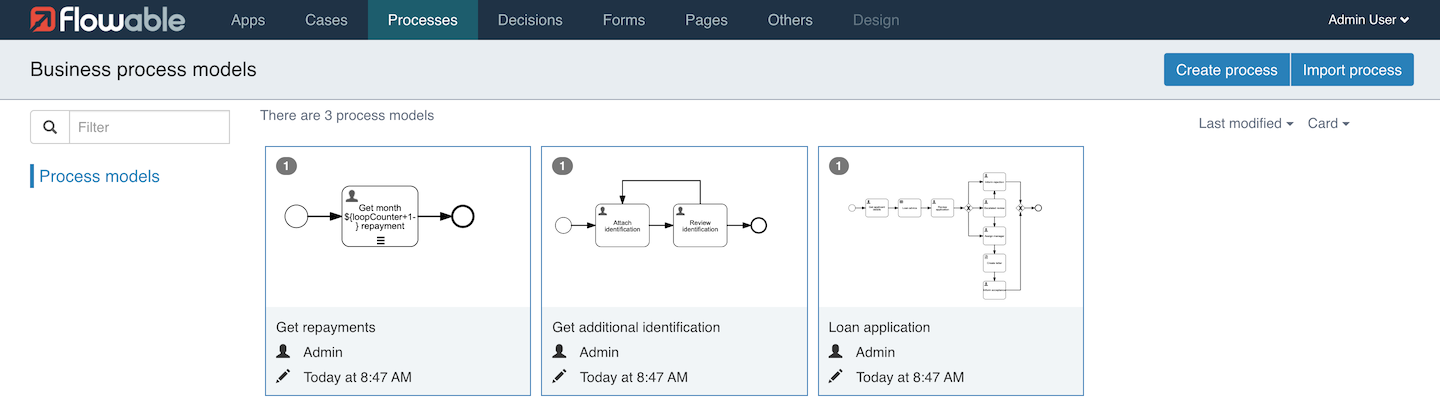Screen dimensions: 1440x410
Task: Open the Card view dropdown
Action: pyautogui.click(x=1328, y=123)
